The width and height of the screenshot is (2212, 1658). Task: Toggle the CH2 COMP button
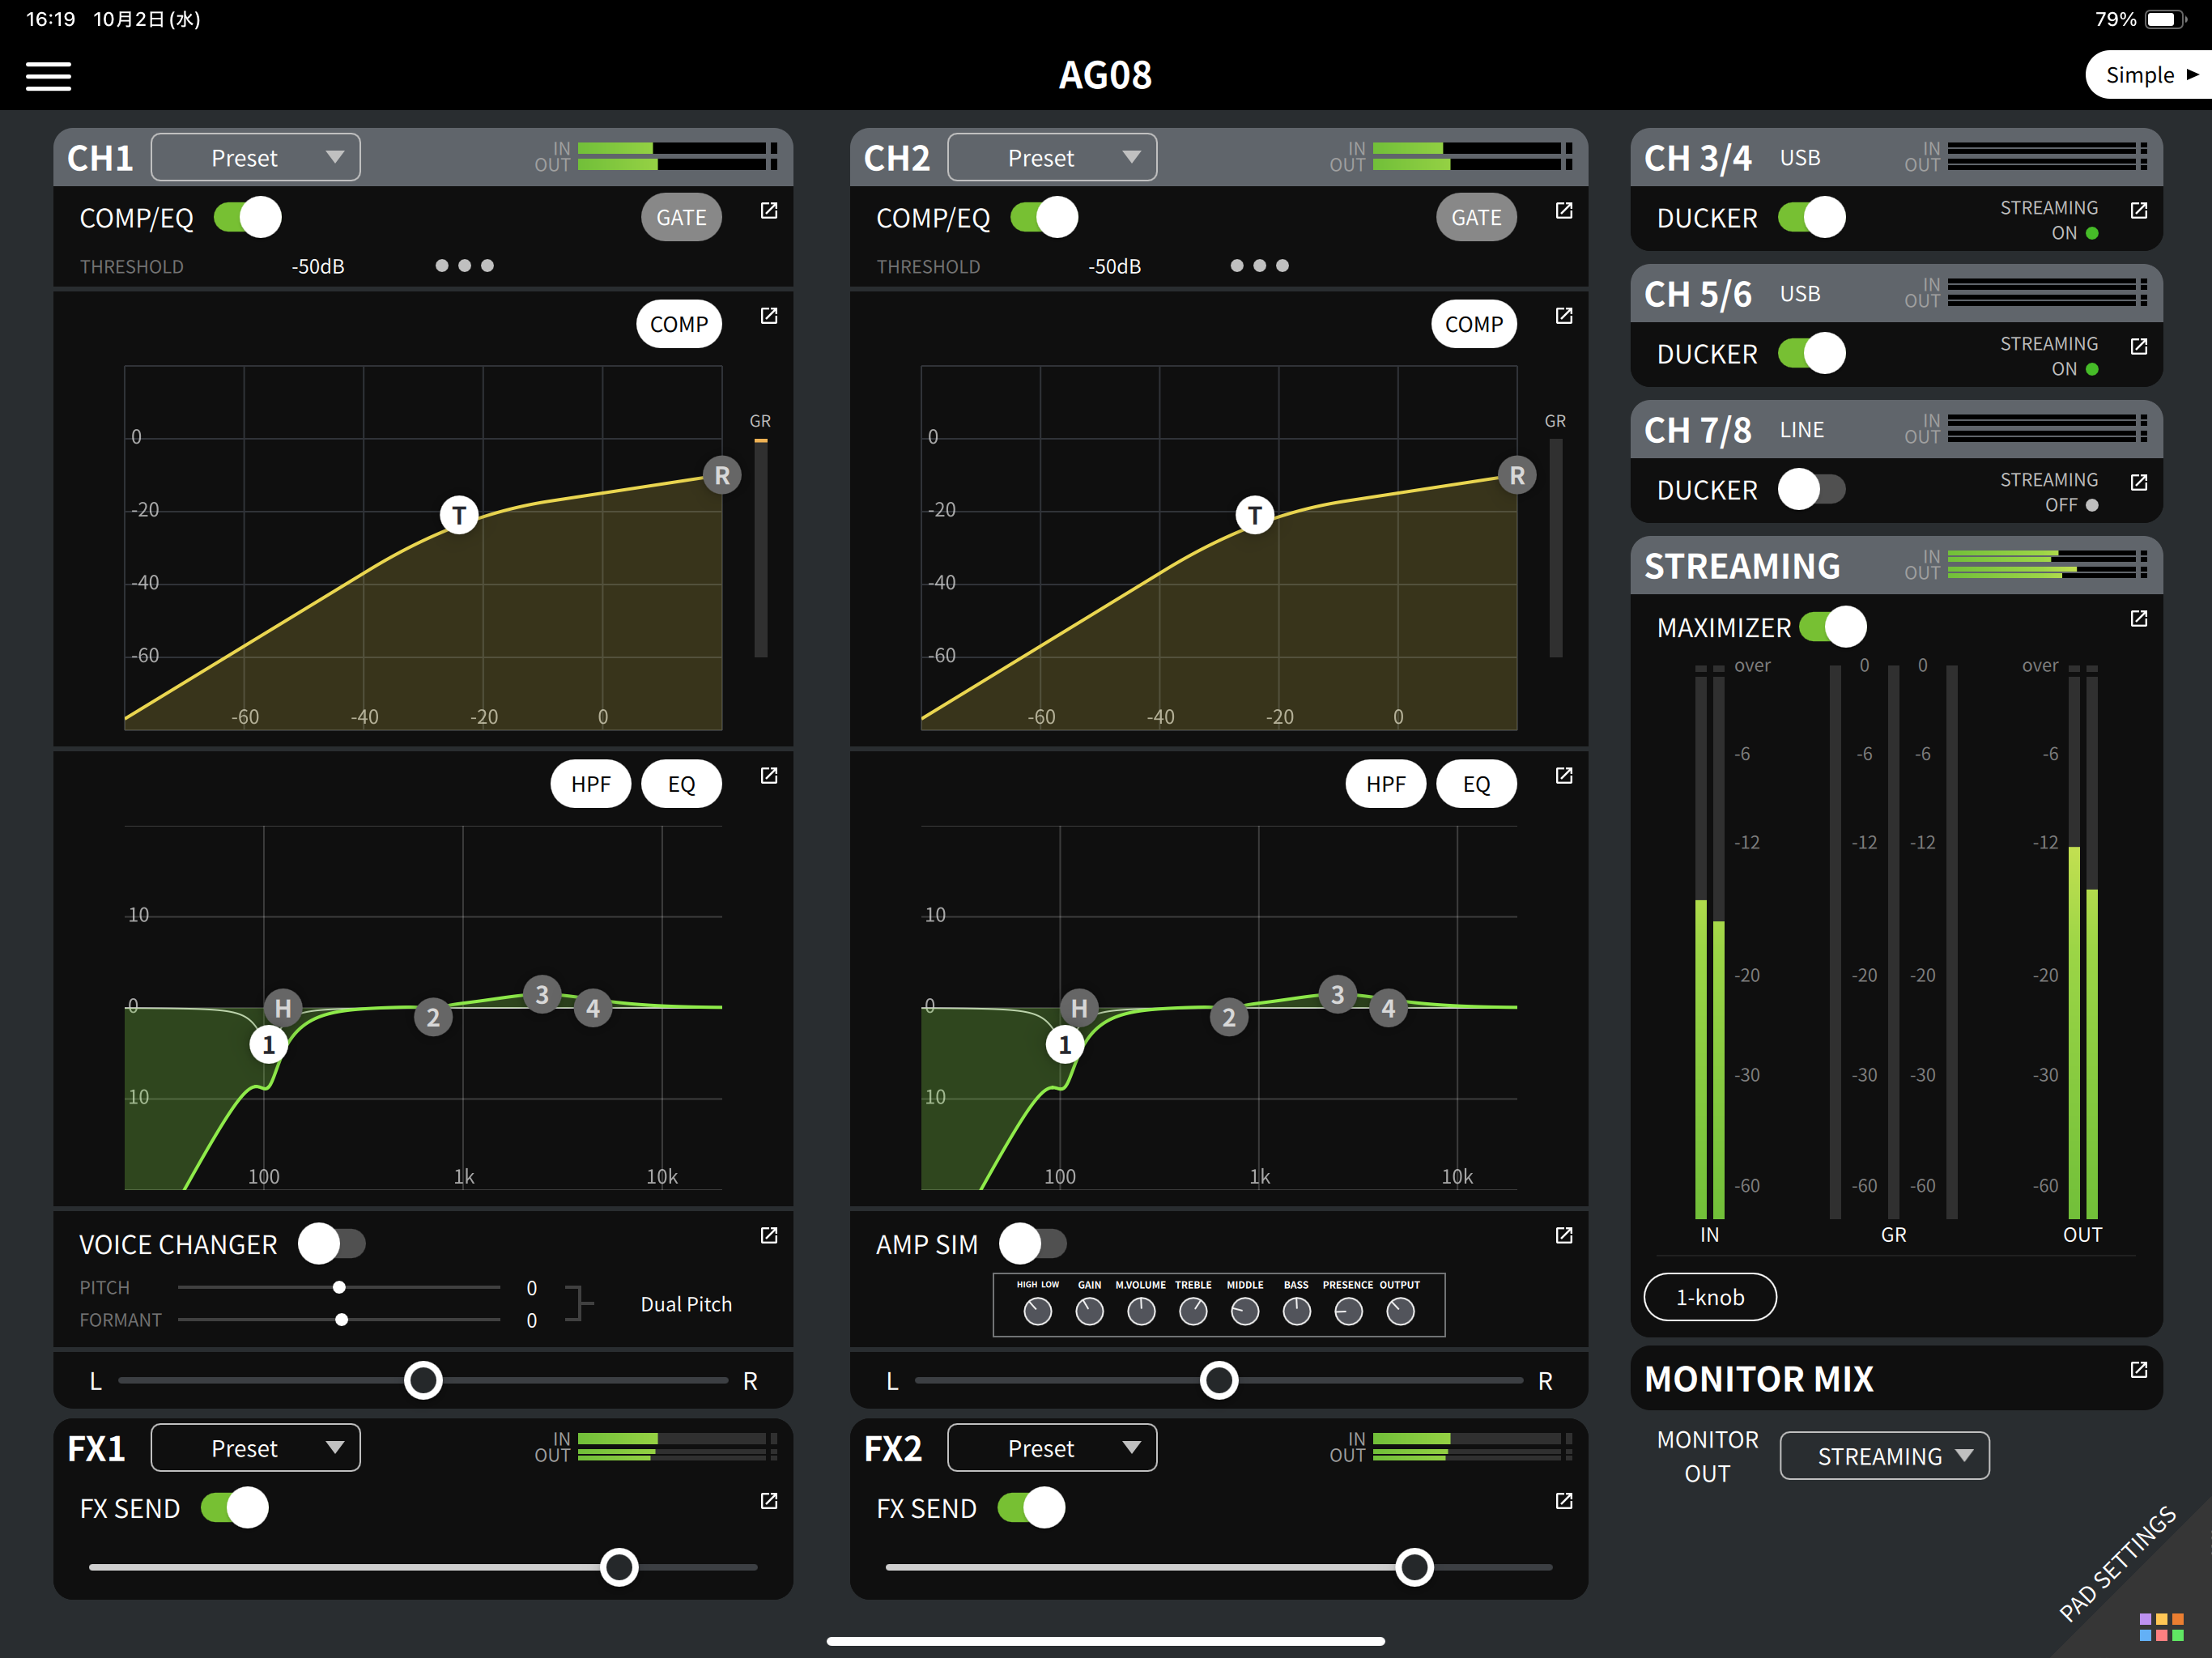(x=1474, y=323)
